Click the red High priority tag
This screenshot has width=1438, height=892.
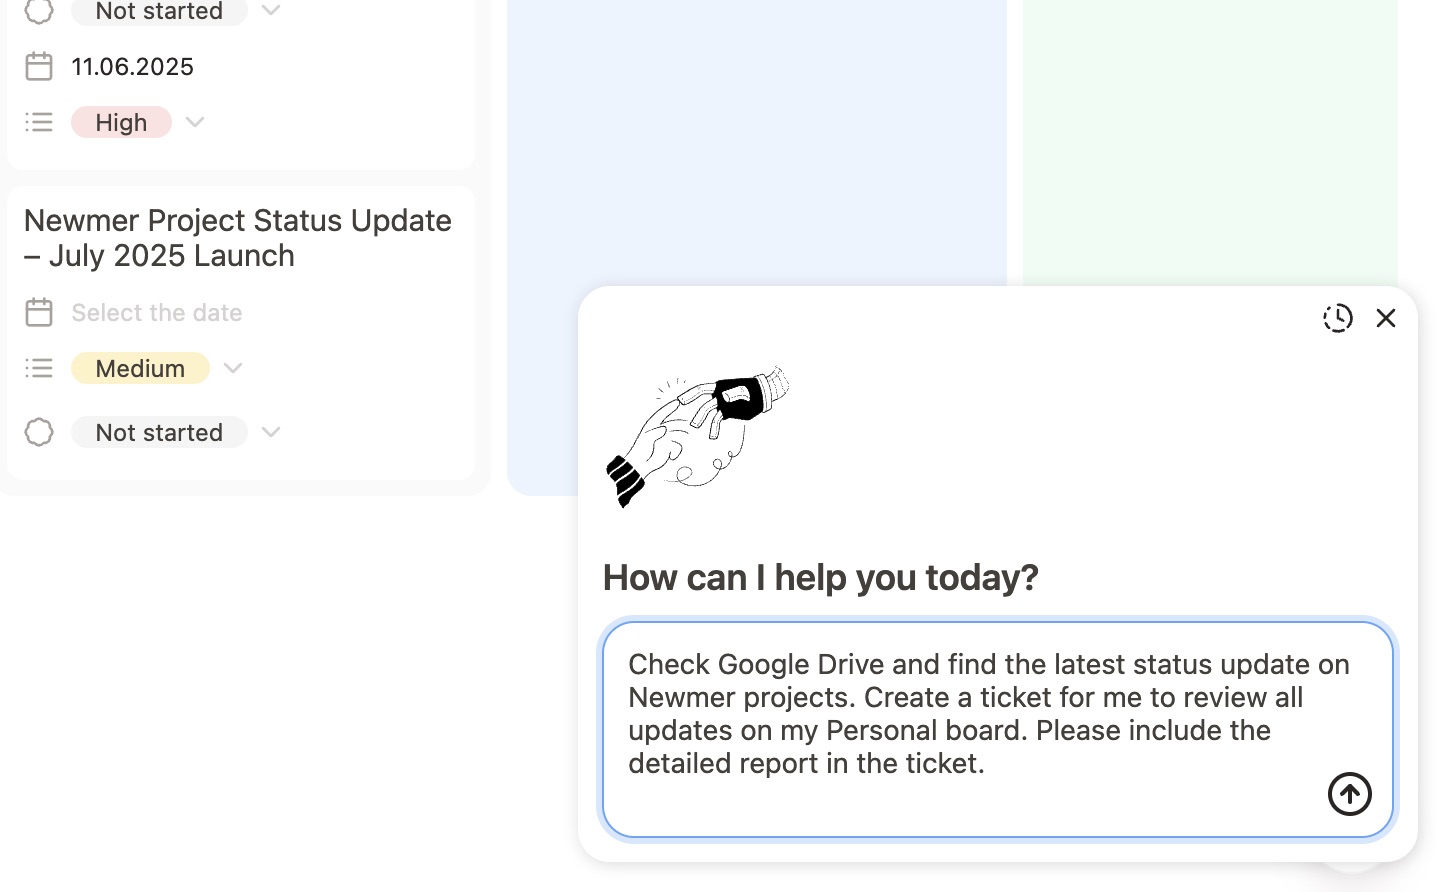tap(121, 122)
